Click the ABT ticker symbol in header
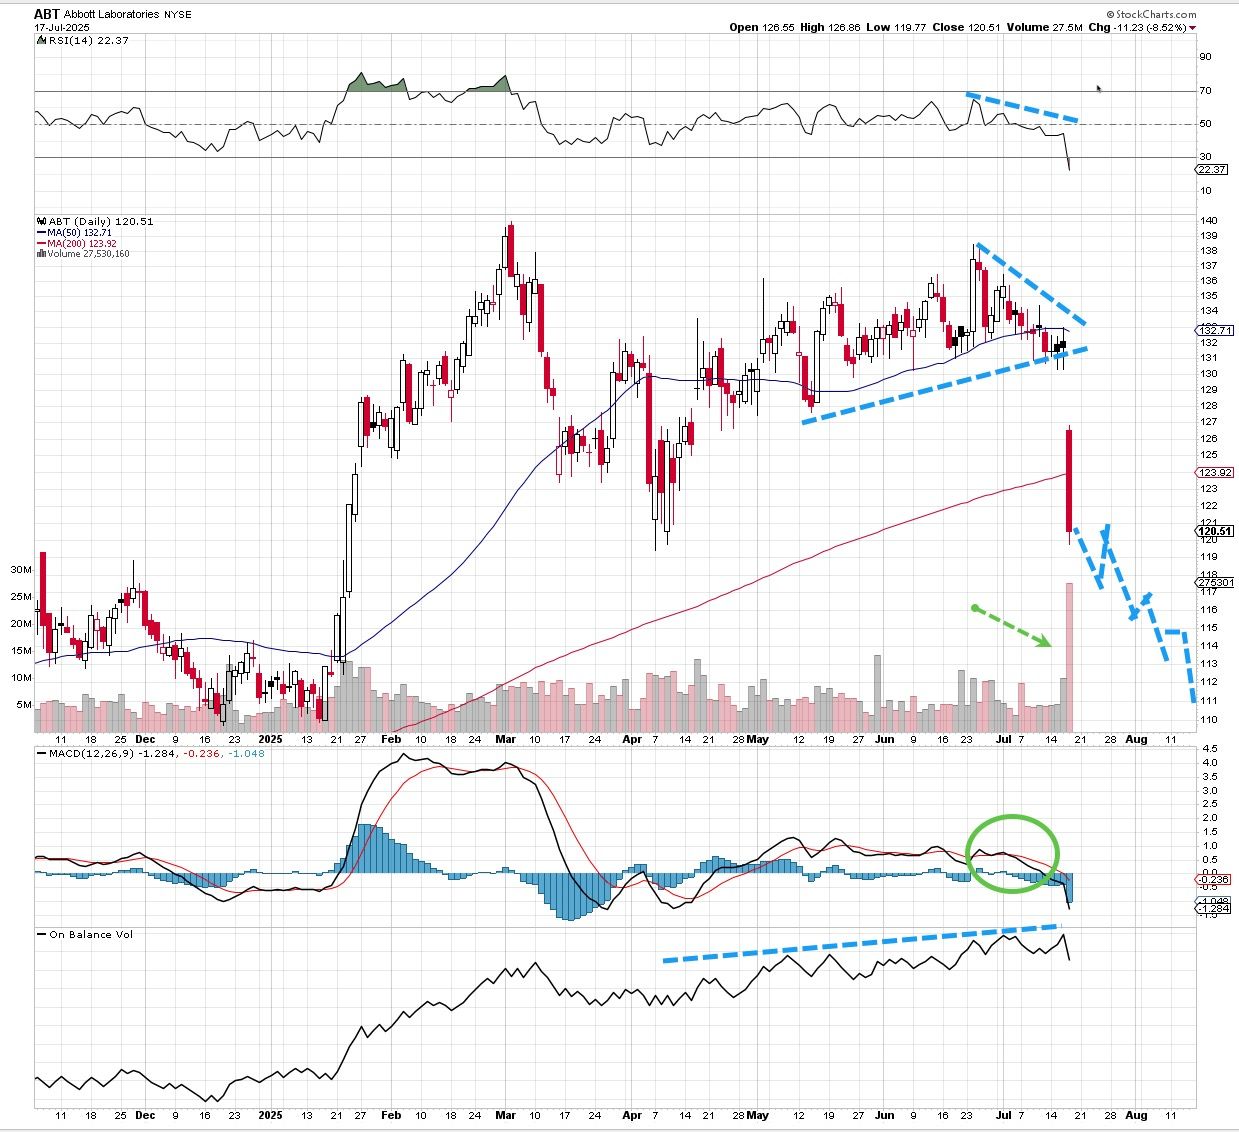The image size is (1239, 1132). click(x=46, y=14)
